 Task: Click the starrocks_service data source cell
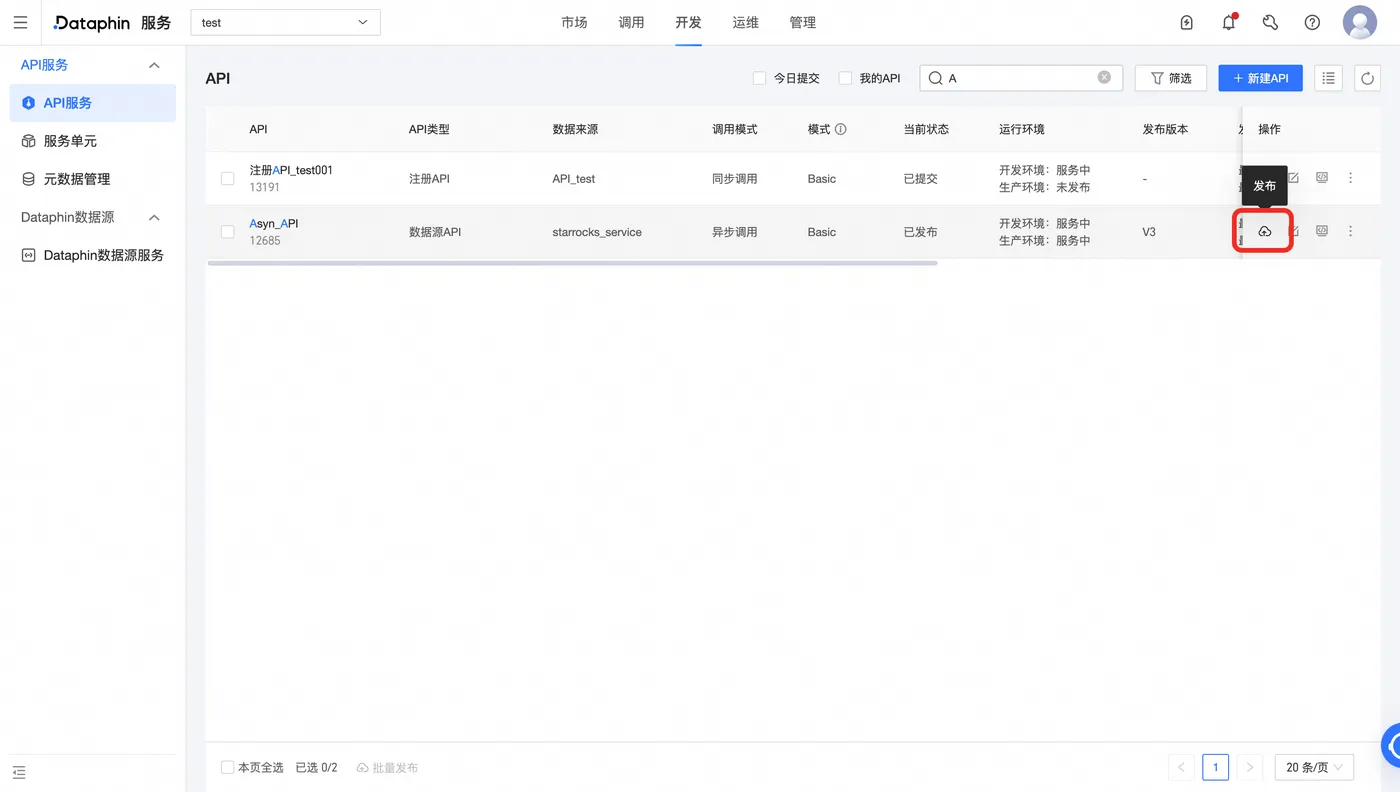[597, 232]
